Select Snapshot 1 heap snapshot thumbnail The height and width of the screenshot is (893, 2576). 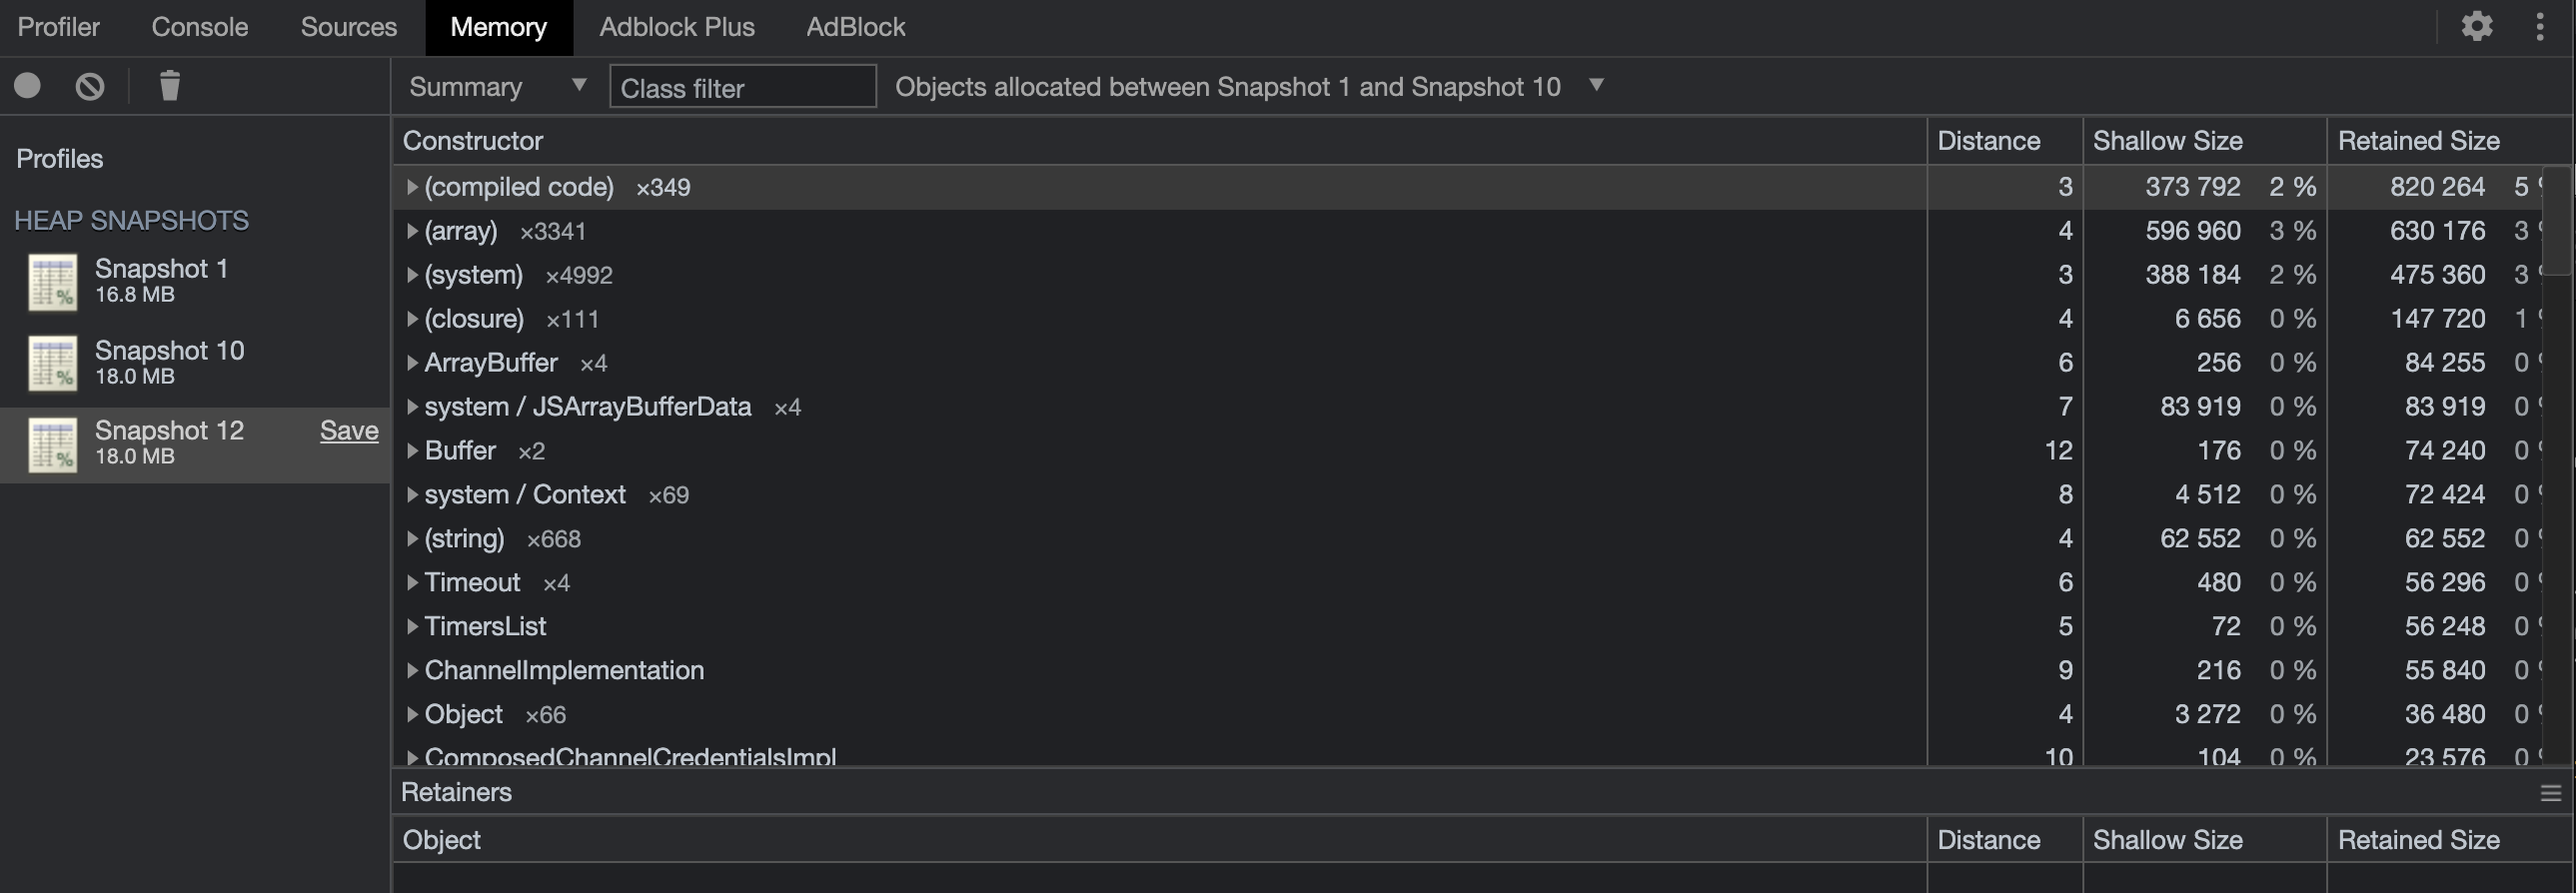tap(52, 281)
